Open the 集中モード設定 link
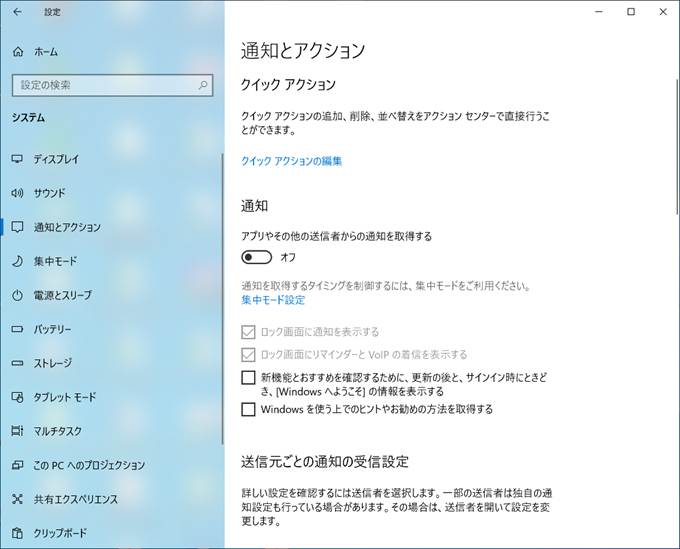The image size is (680, 549). [x=273, y=300]
